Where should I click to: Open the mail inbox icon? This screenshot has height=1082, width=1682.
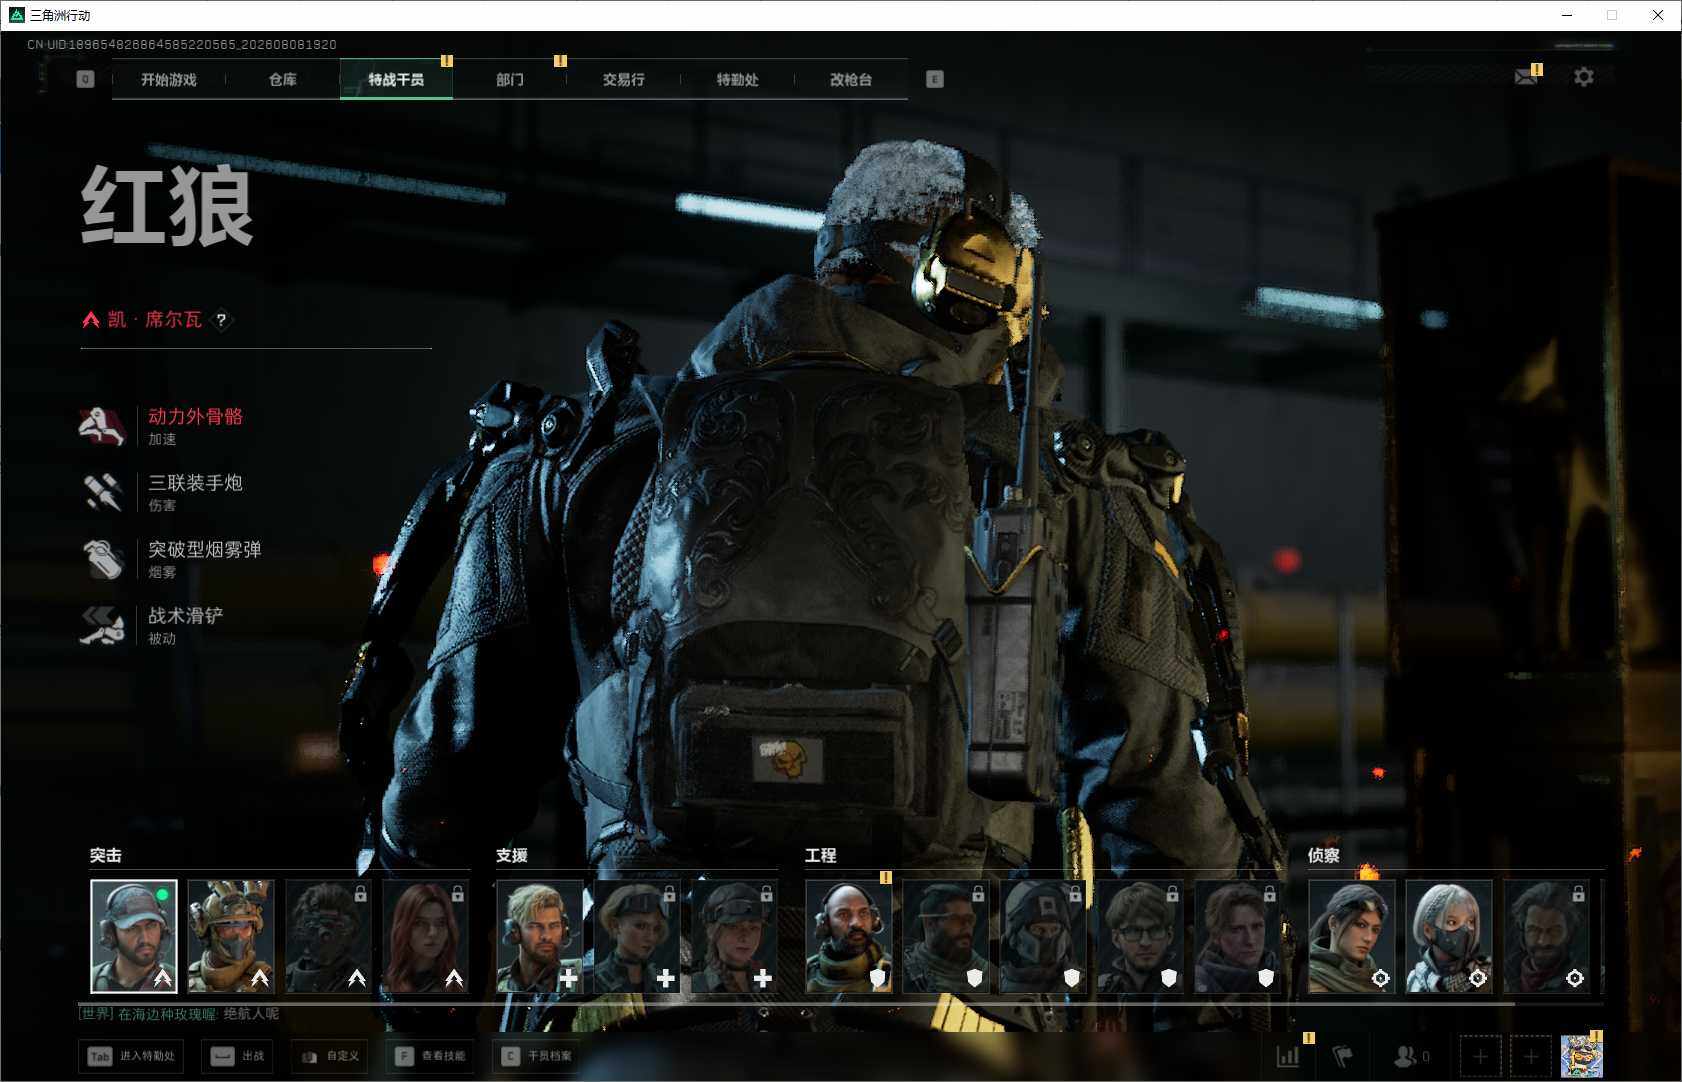click(1526, 77)
